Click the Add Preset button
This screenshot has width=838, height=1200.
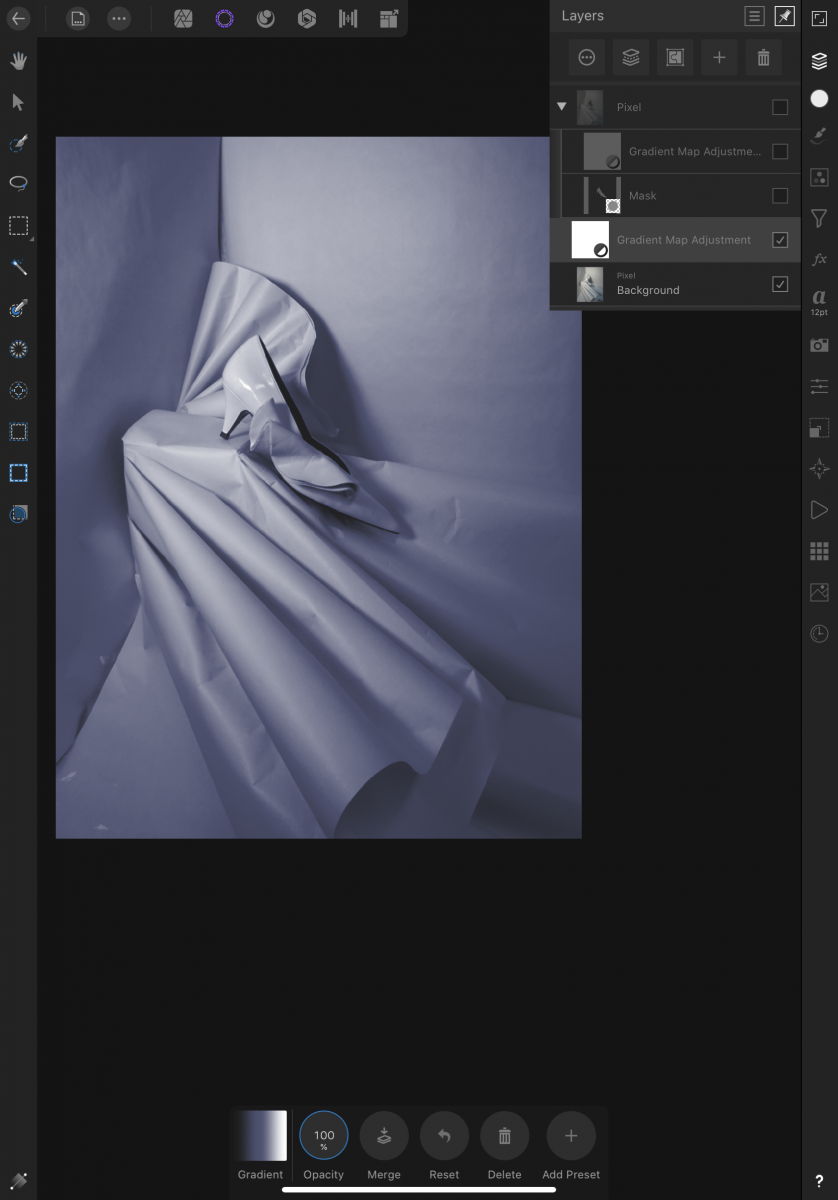coord(571,1136)
